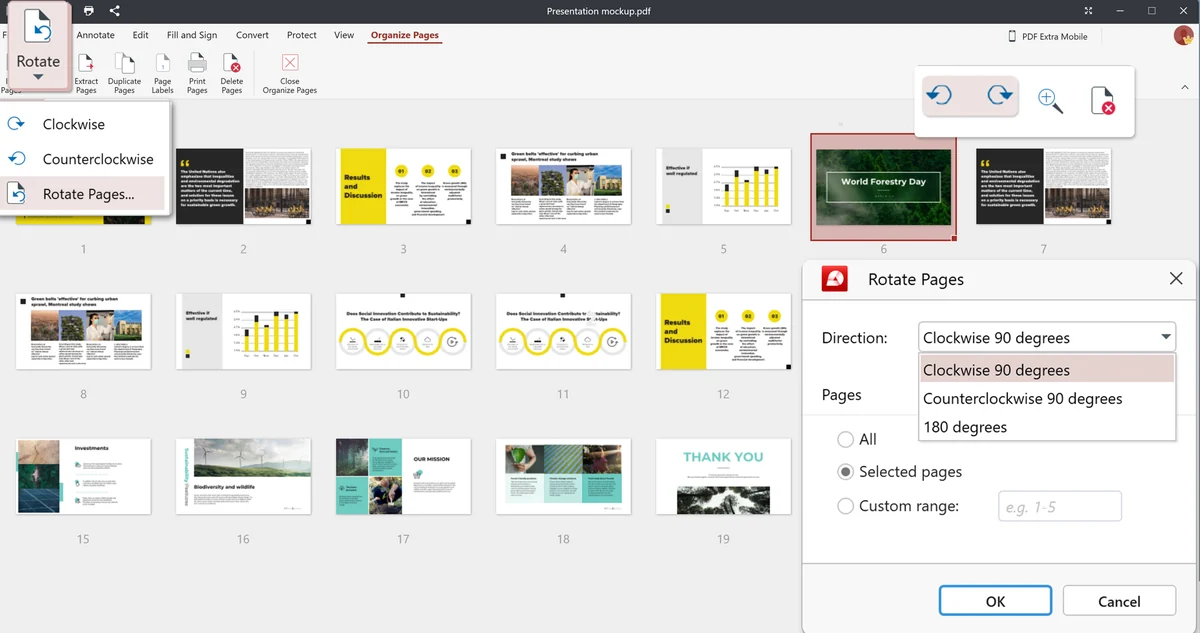Click rotate clockwise icon in floating toolbar
This screenshot has width=1200, height=633.
click(998, 97)
